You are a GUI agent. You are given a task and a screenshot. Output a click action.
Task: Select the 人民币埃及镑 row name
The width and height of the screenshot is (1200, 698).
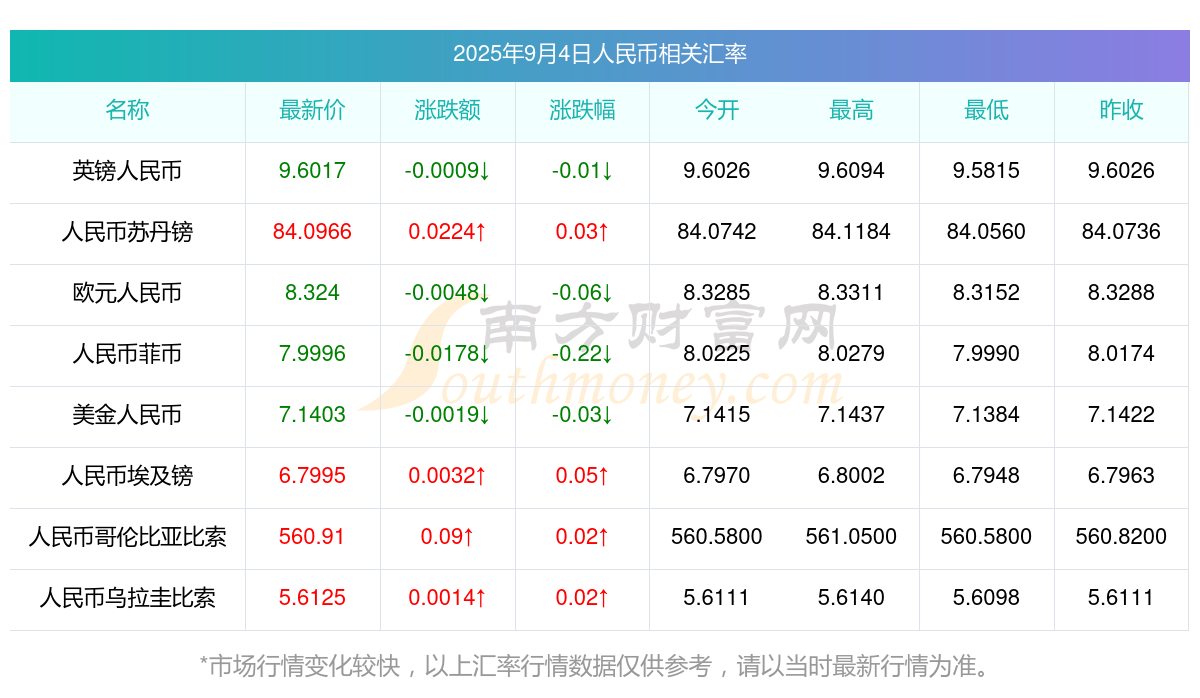(127, 476)
